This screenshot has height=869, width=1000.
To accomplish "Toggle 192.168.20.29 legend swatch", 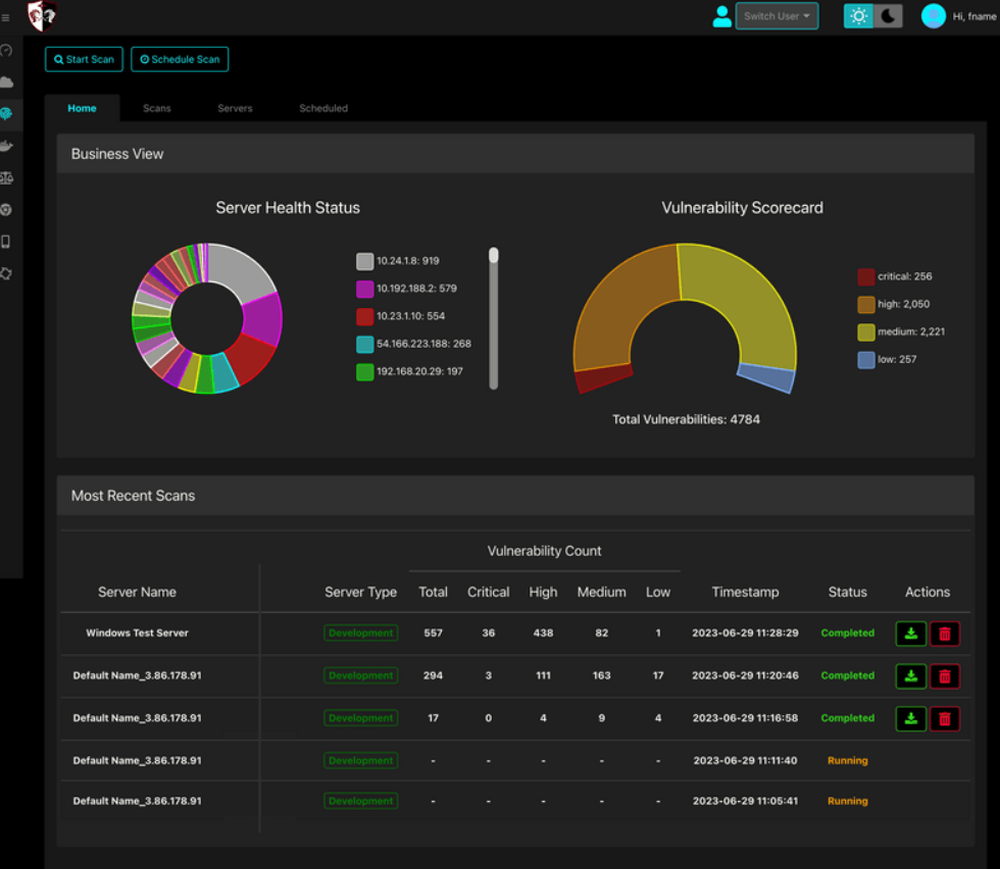I will (x=365, y=372).
